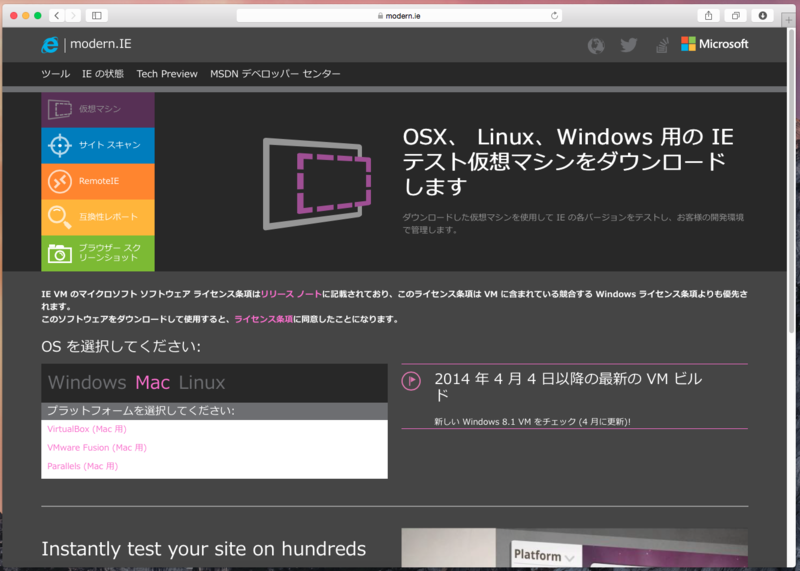The image size is (800, 571).
Task: Open the サイト スキャン crosshair tile
Action: click(x=98, y=145)
